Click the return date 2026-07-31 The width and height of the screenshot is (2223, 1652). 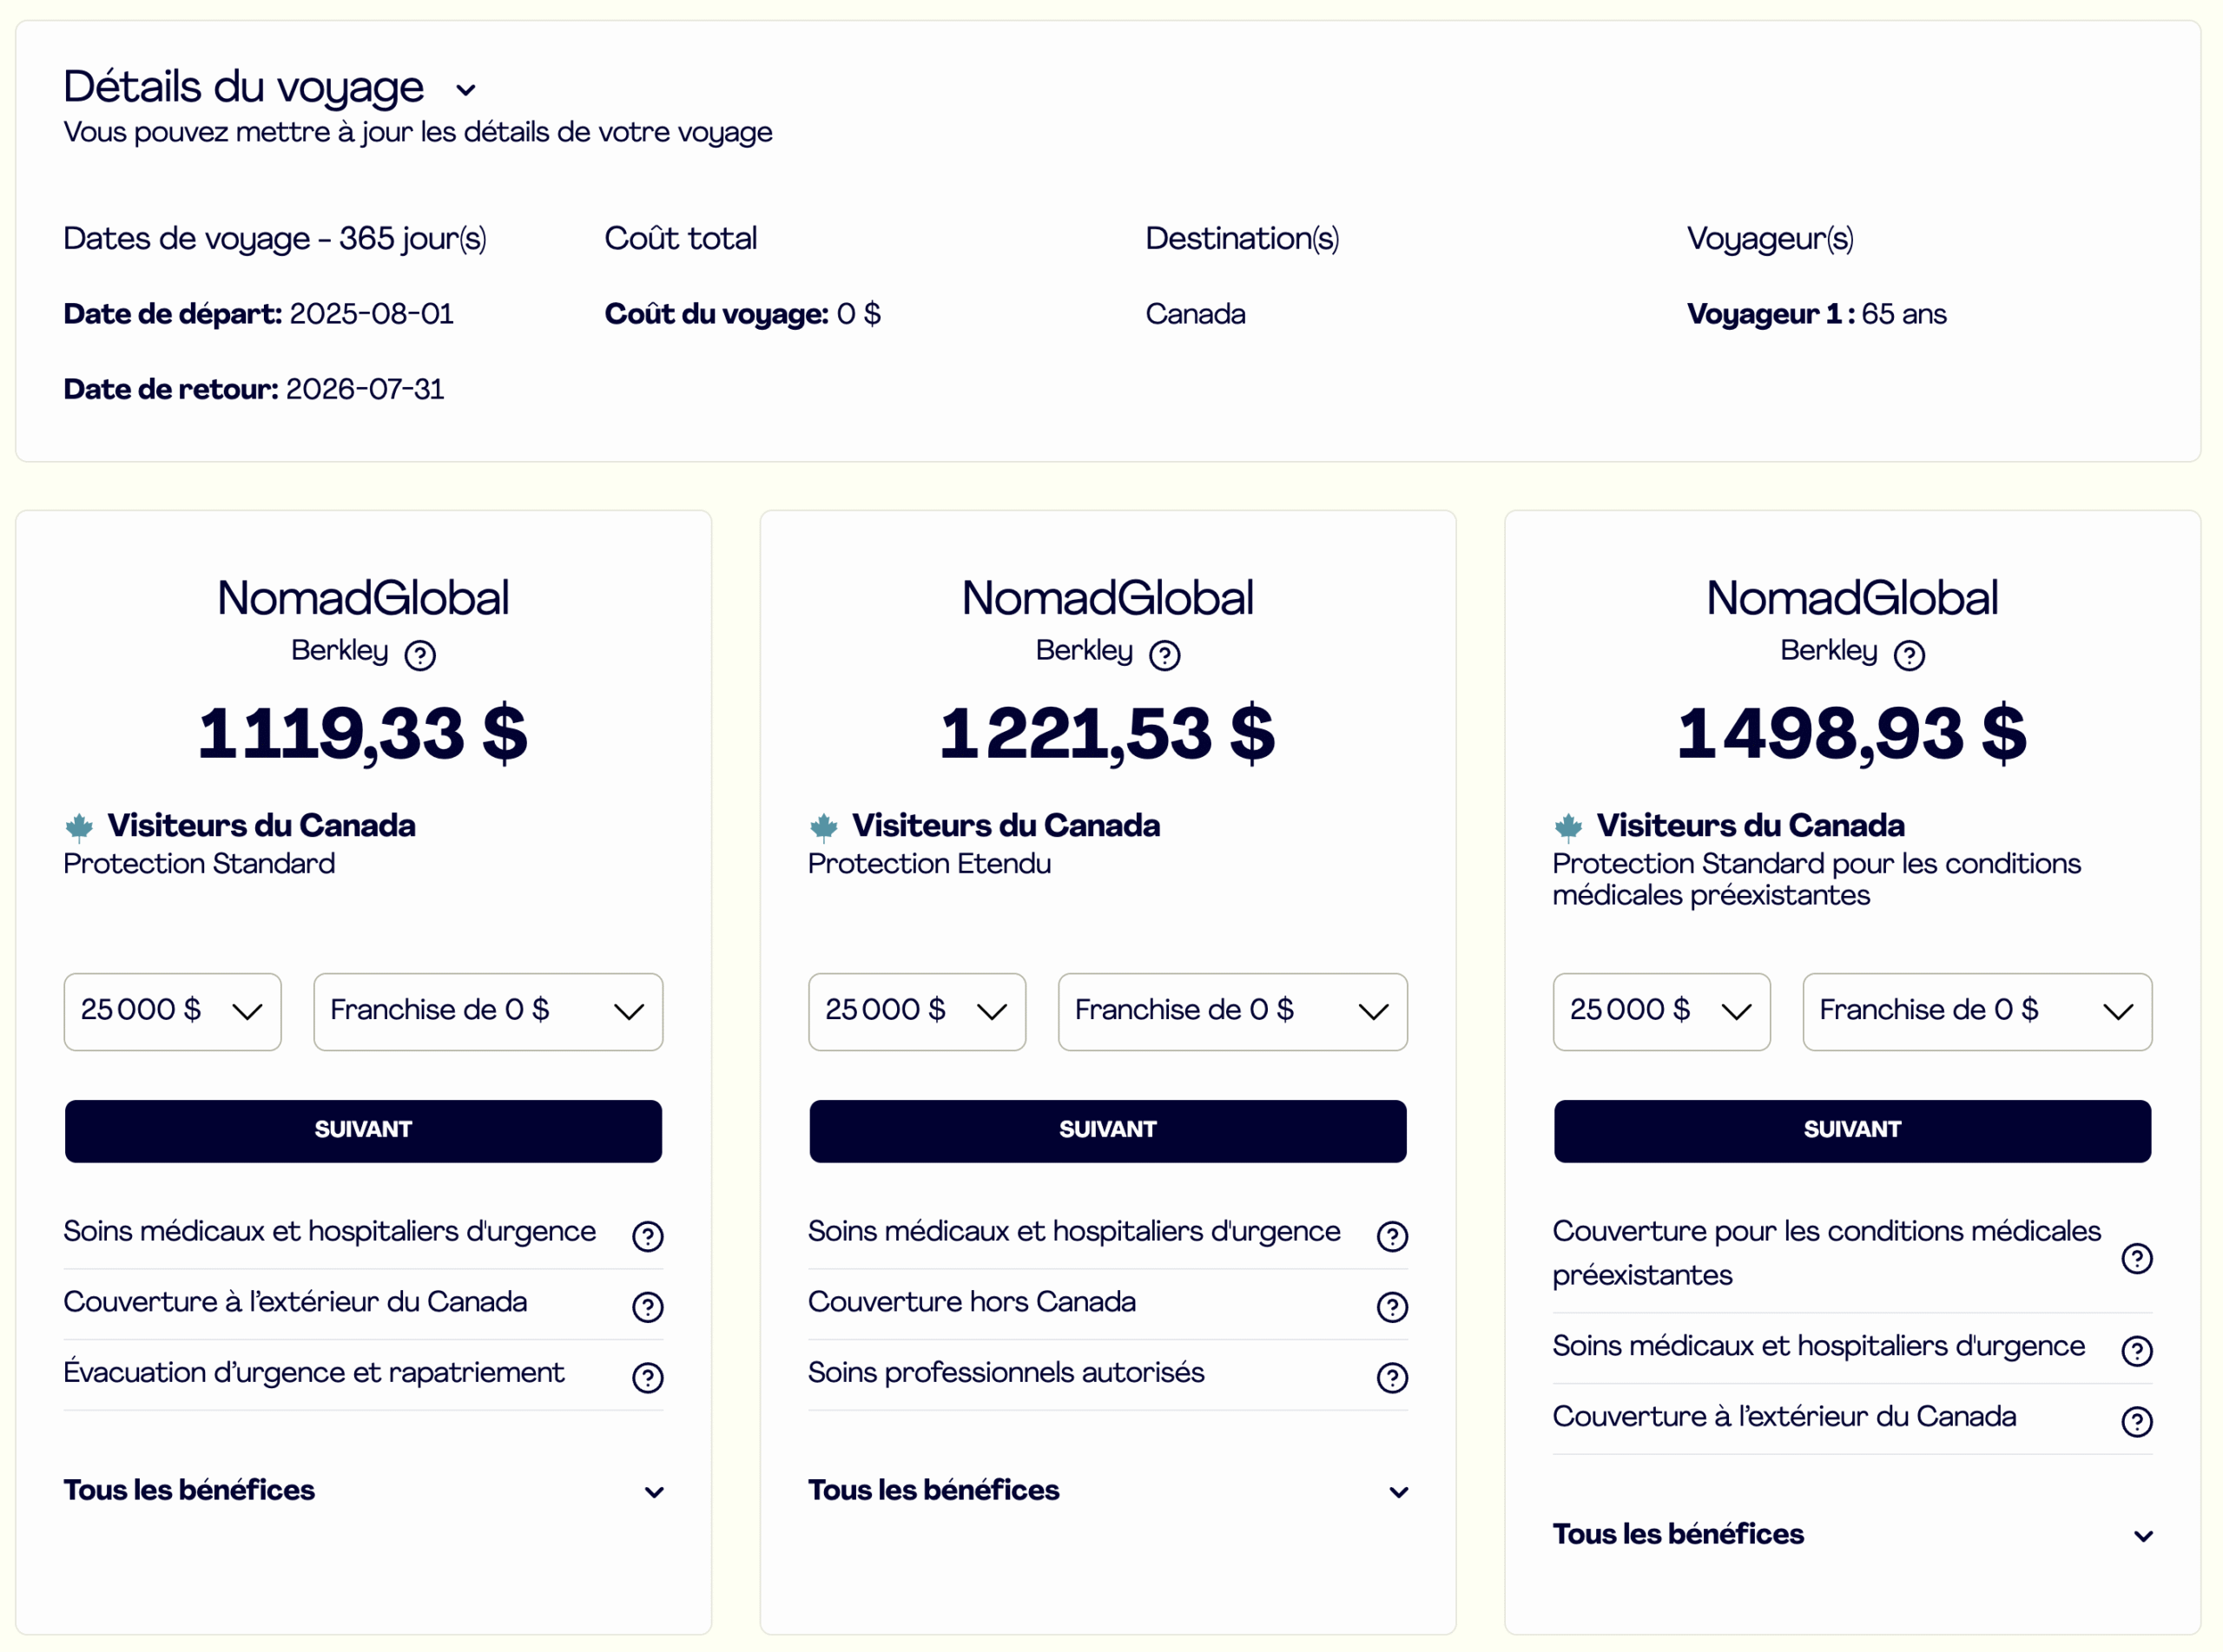point(364,389)
